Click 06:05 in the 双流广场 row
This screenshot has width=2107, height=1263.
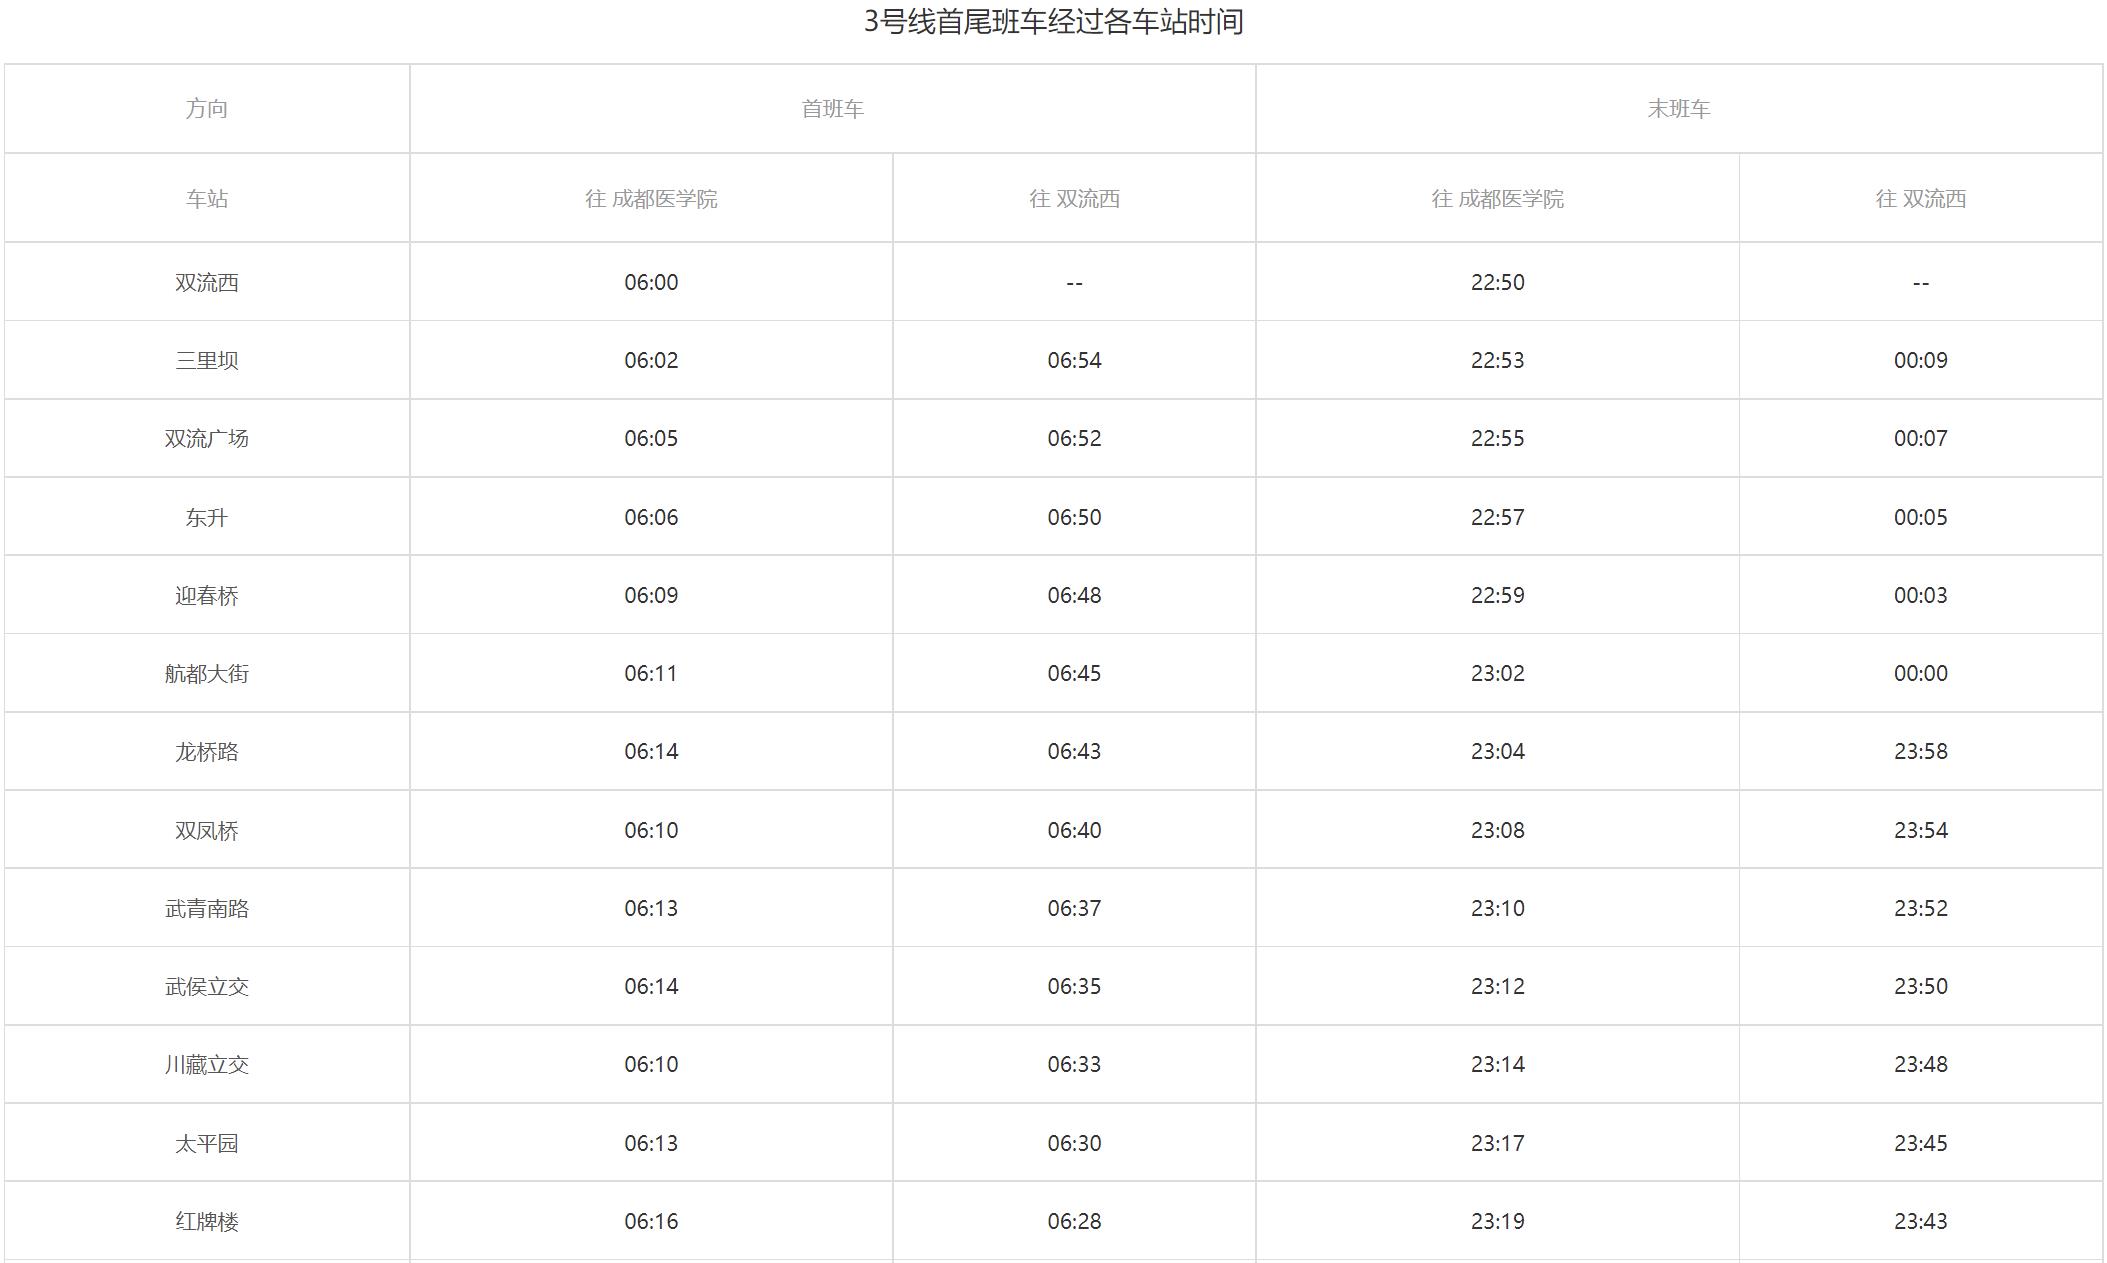pyautogui.click(x=651, y=438)
